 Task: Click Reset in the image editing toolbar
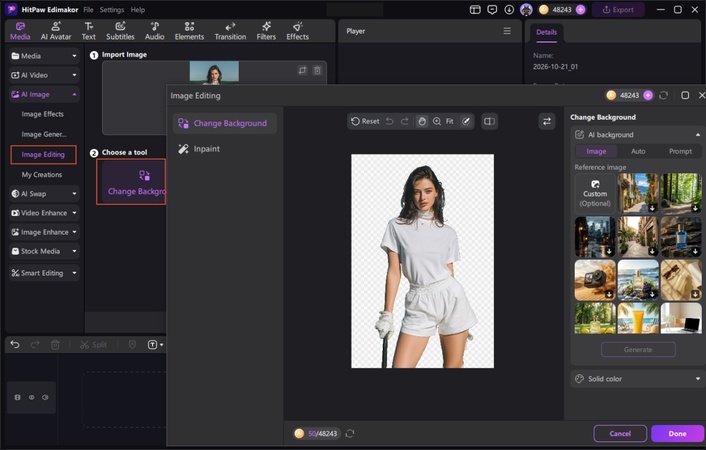pyautogui.click(x=365, y=121)
